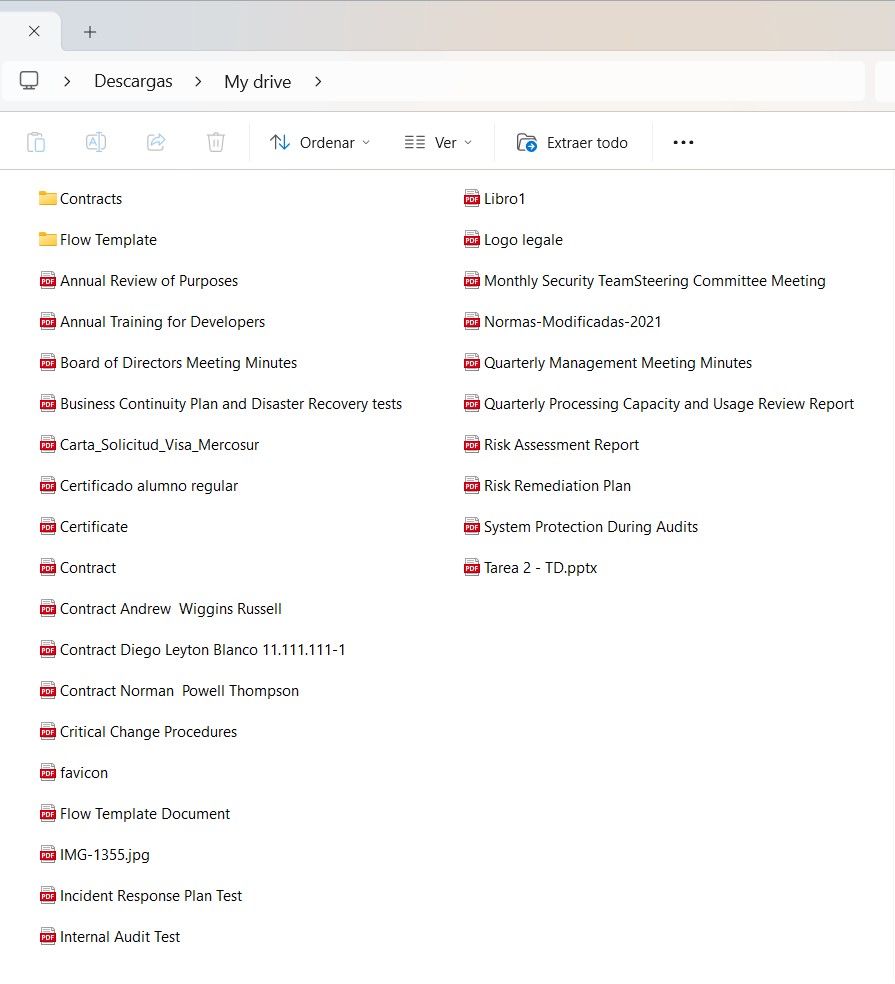Select the favicon file icon
Viewport: 895px width, 984px height.
pos(48,773)
